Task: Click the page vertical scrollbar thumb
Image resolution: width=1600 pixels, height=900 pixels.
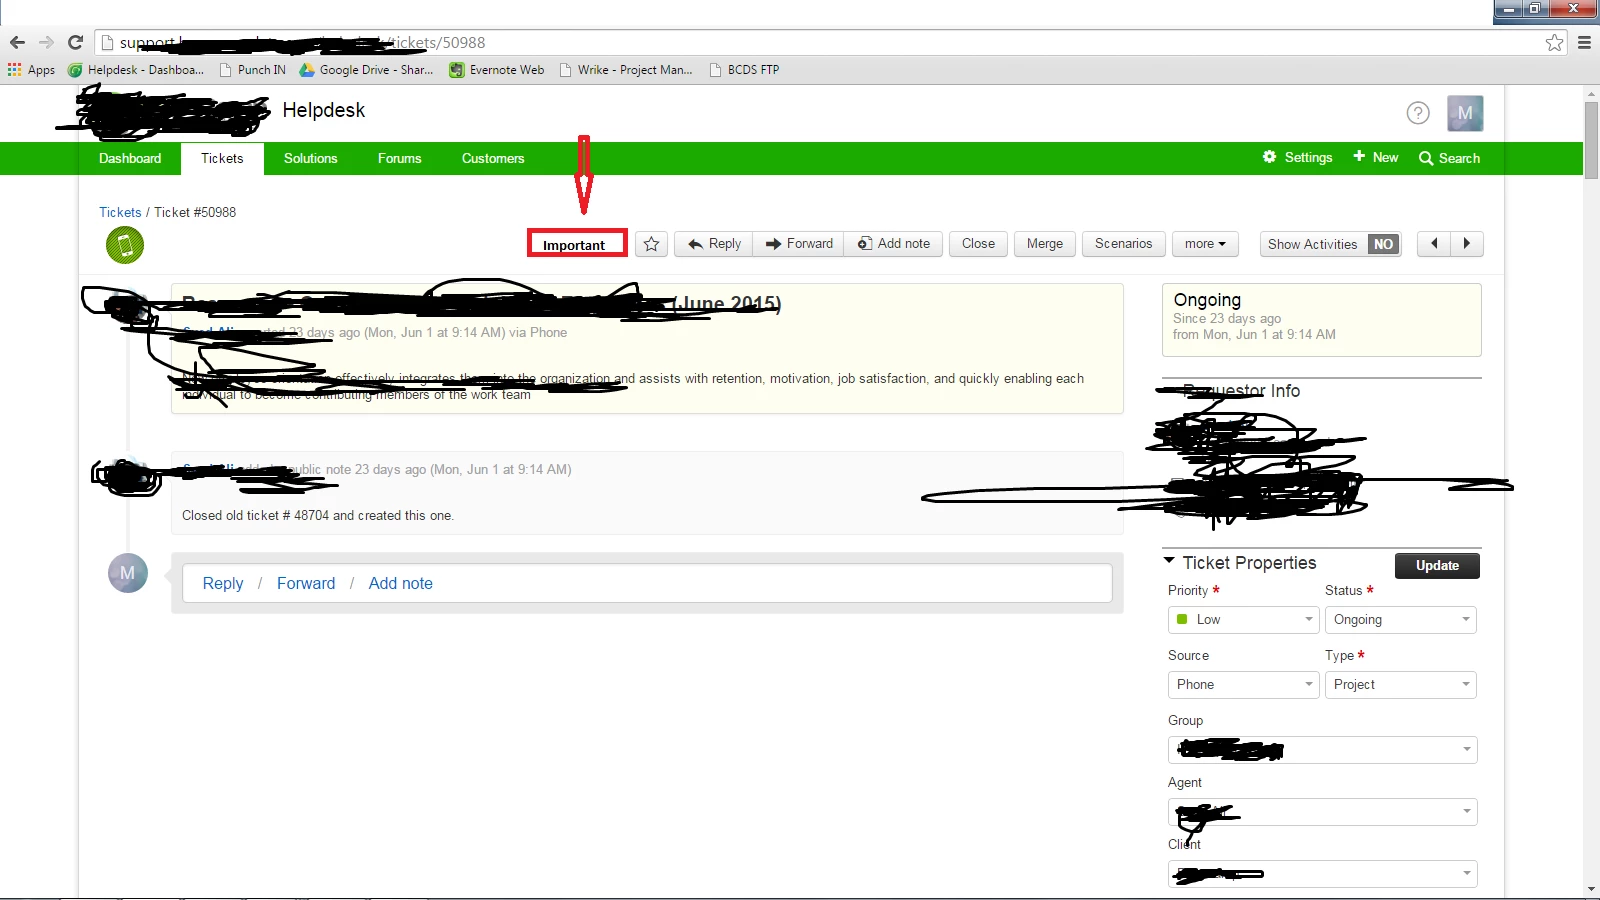Action: point(1591,139)
